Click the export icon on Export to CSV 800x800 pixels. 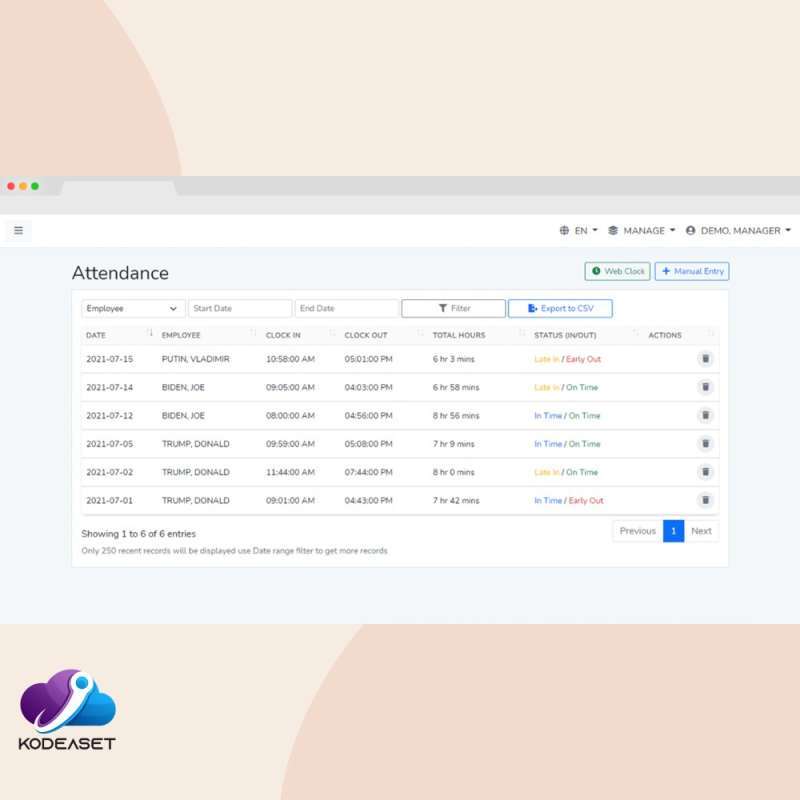pos(532,308)
